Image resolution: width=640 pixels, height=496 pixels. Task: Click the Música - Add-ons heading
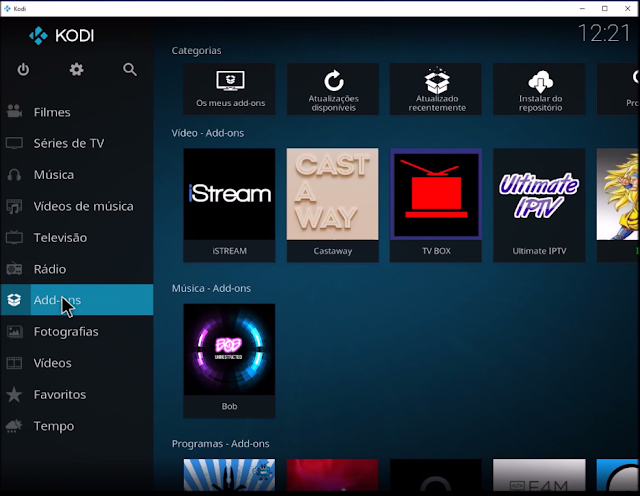coord(211,288)
